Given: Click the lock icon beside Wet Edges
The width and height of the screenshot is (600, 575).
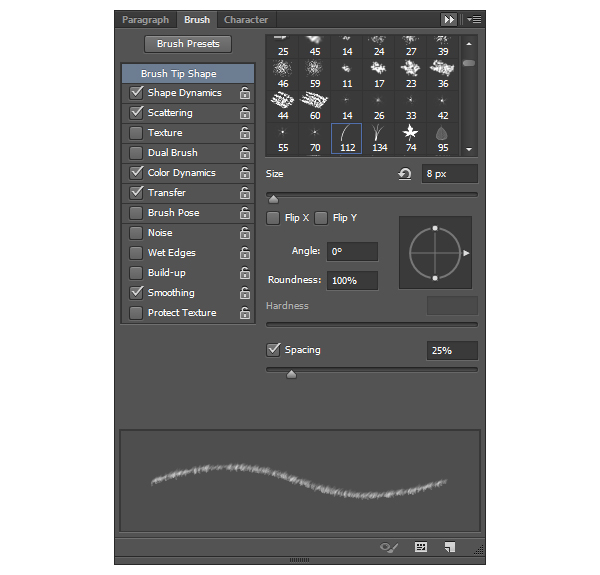Looking at the screenshot, I should [245, 253].
